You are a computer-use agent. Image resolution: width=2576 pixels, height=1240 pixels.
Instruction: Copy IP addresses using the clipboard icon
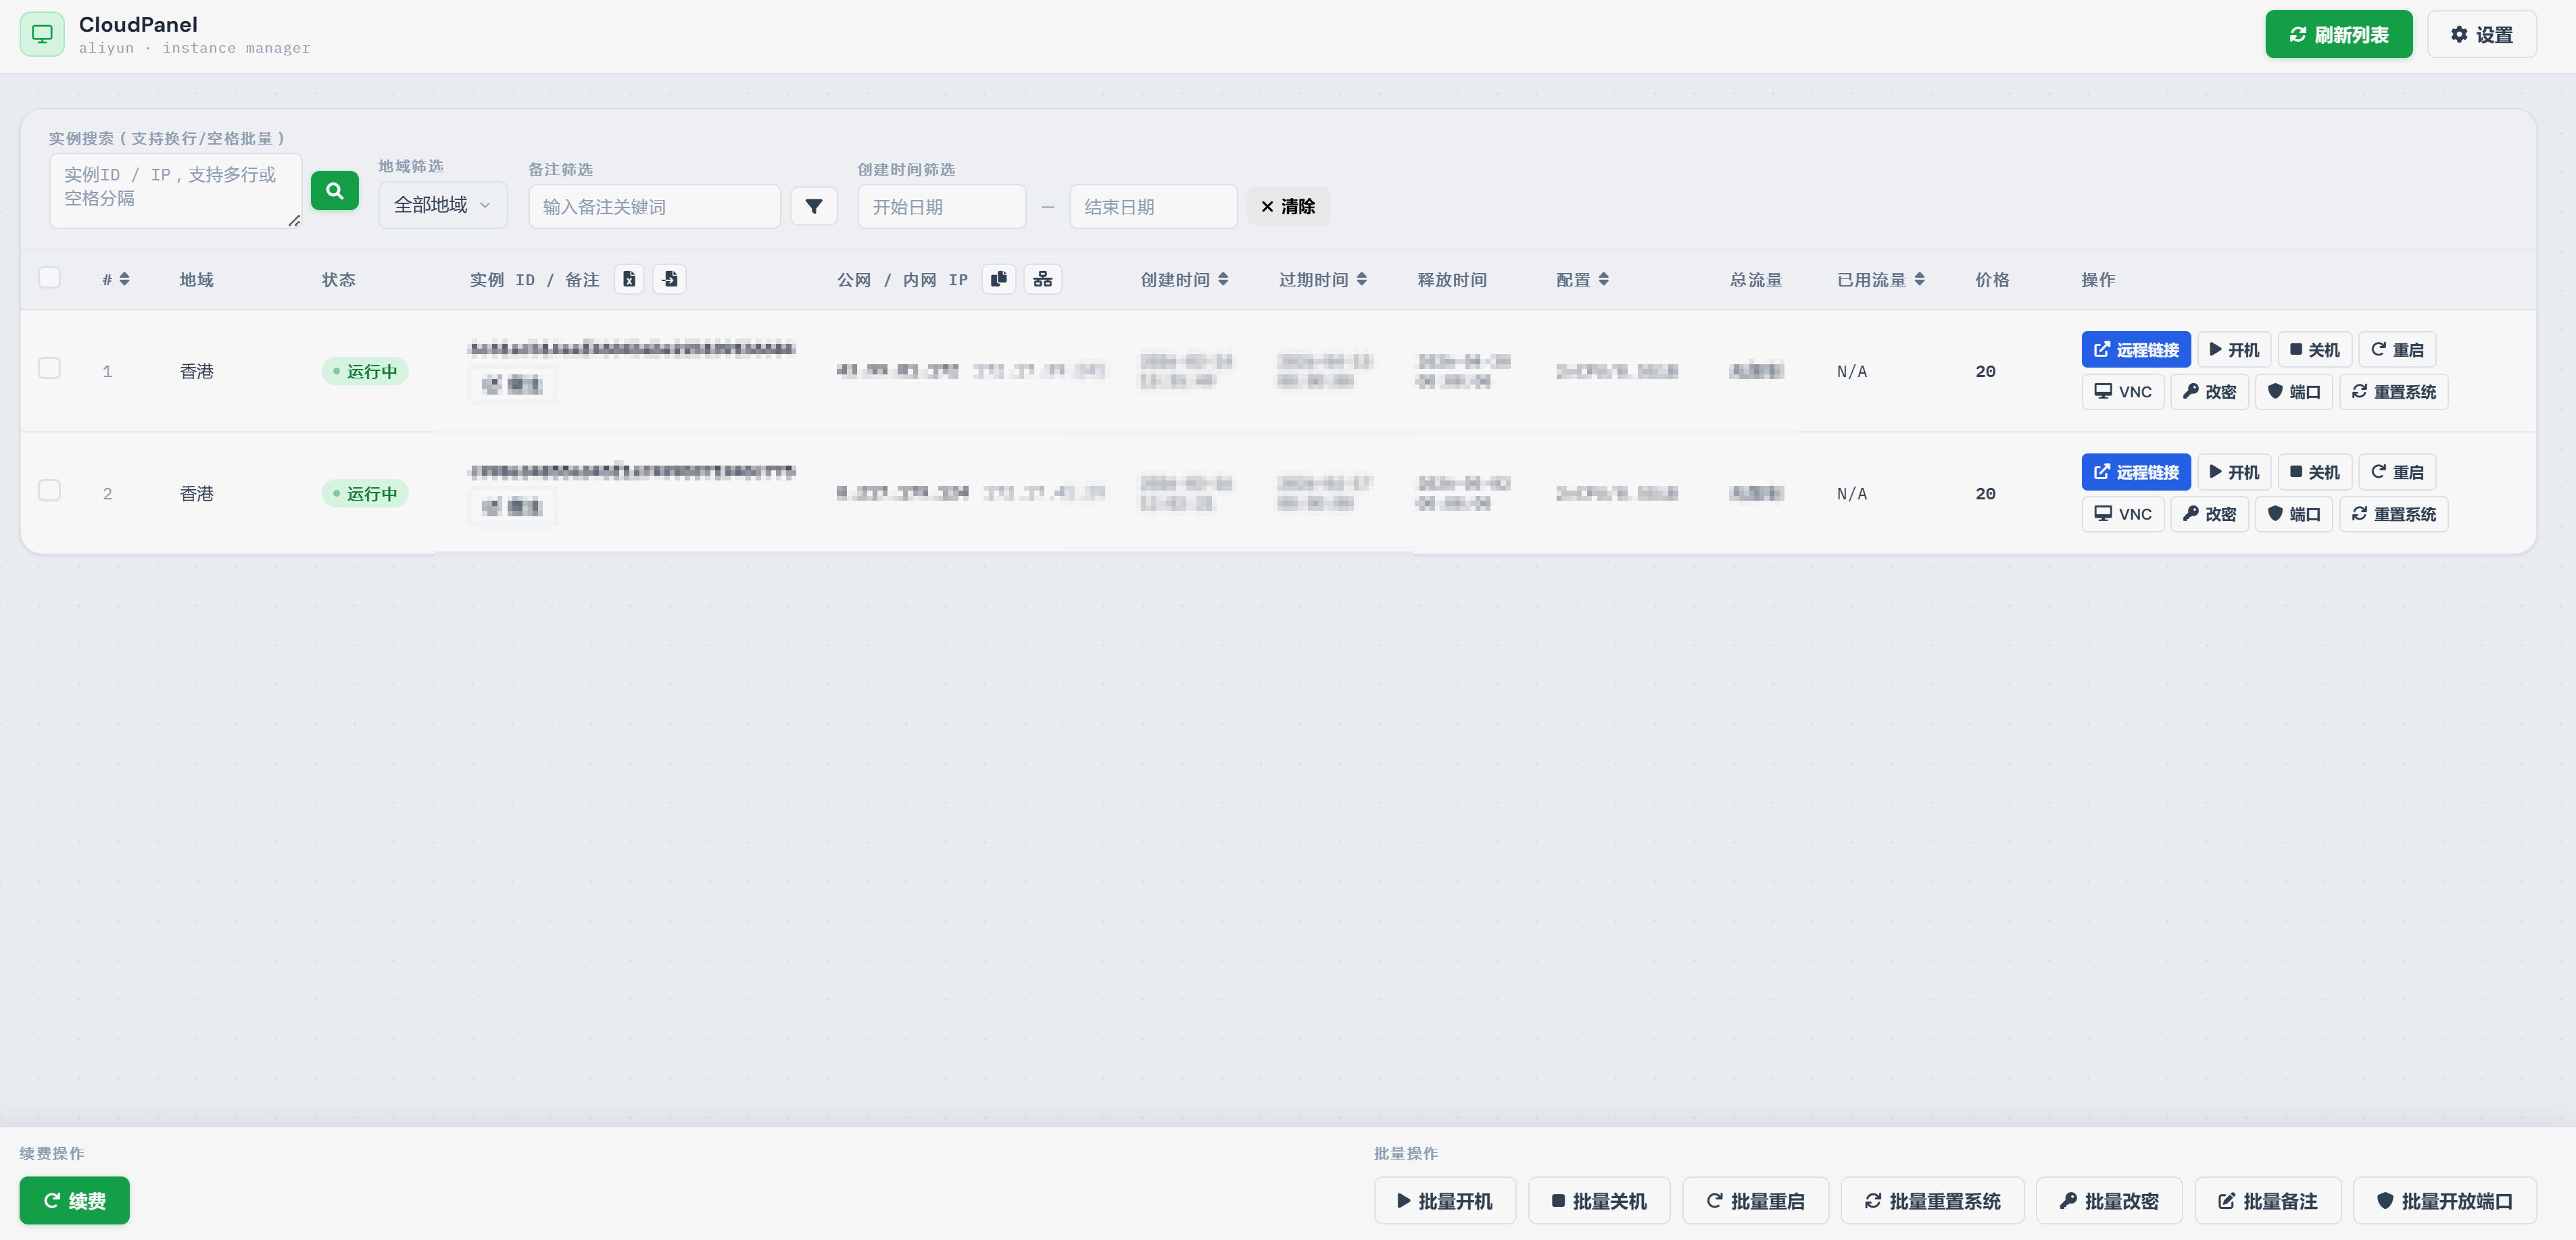pyautogui.click(x=998, y=279)
